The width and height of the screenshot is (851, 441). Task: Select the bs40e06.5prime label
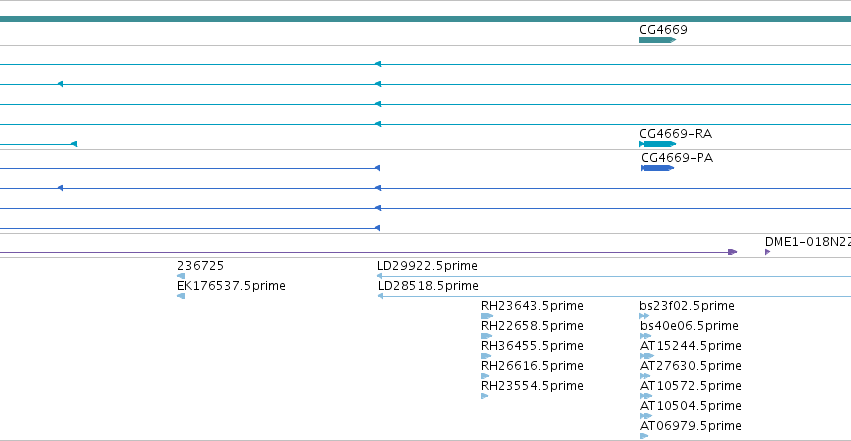[x=689, y=325]
